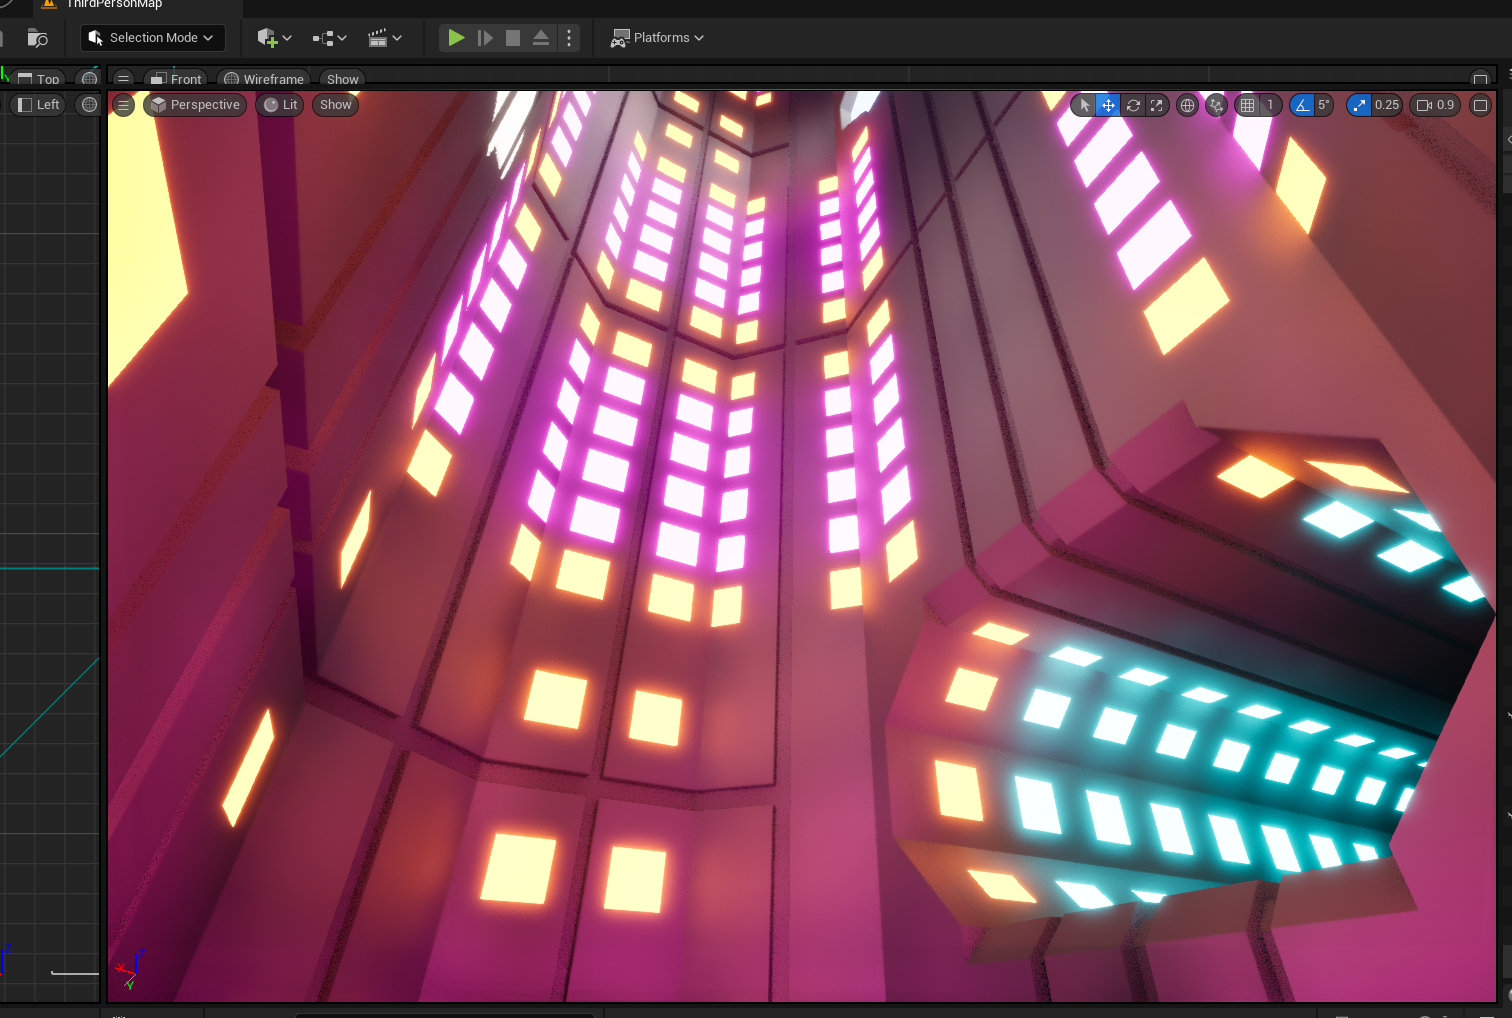Click the green Play button
The height and width of the screenshot is (1018, 1512).
point(456,38)
